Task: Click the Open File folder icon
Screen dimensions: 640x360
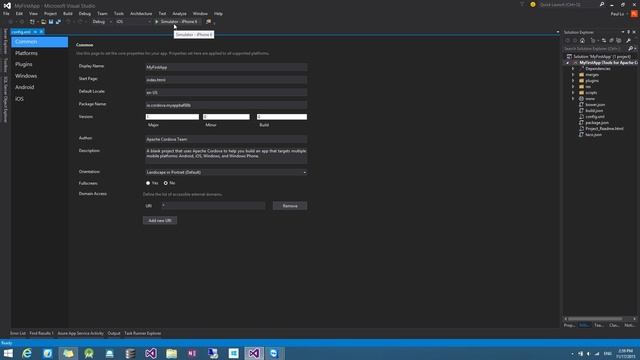Action: point(43,22)
